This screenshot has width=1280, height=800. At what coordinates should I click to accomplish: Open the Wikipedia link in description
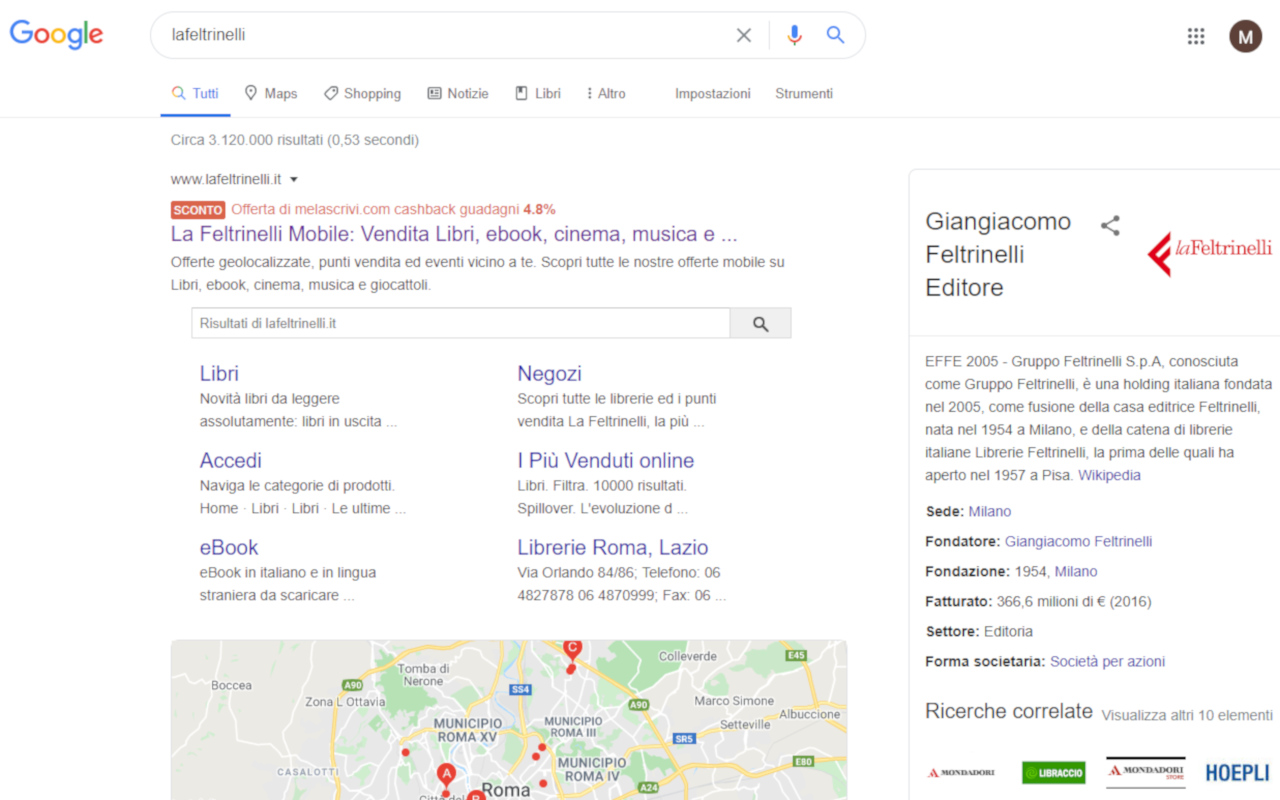(x=1109, y=475)
